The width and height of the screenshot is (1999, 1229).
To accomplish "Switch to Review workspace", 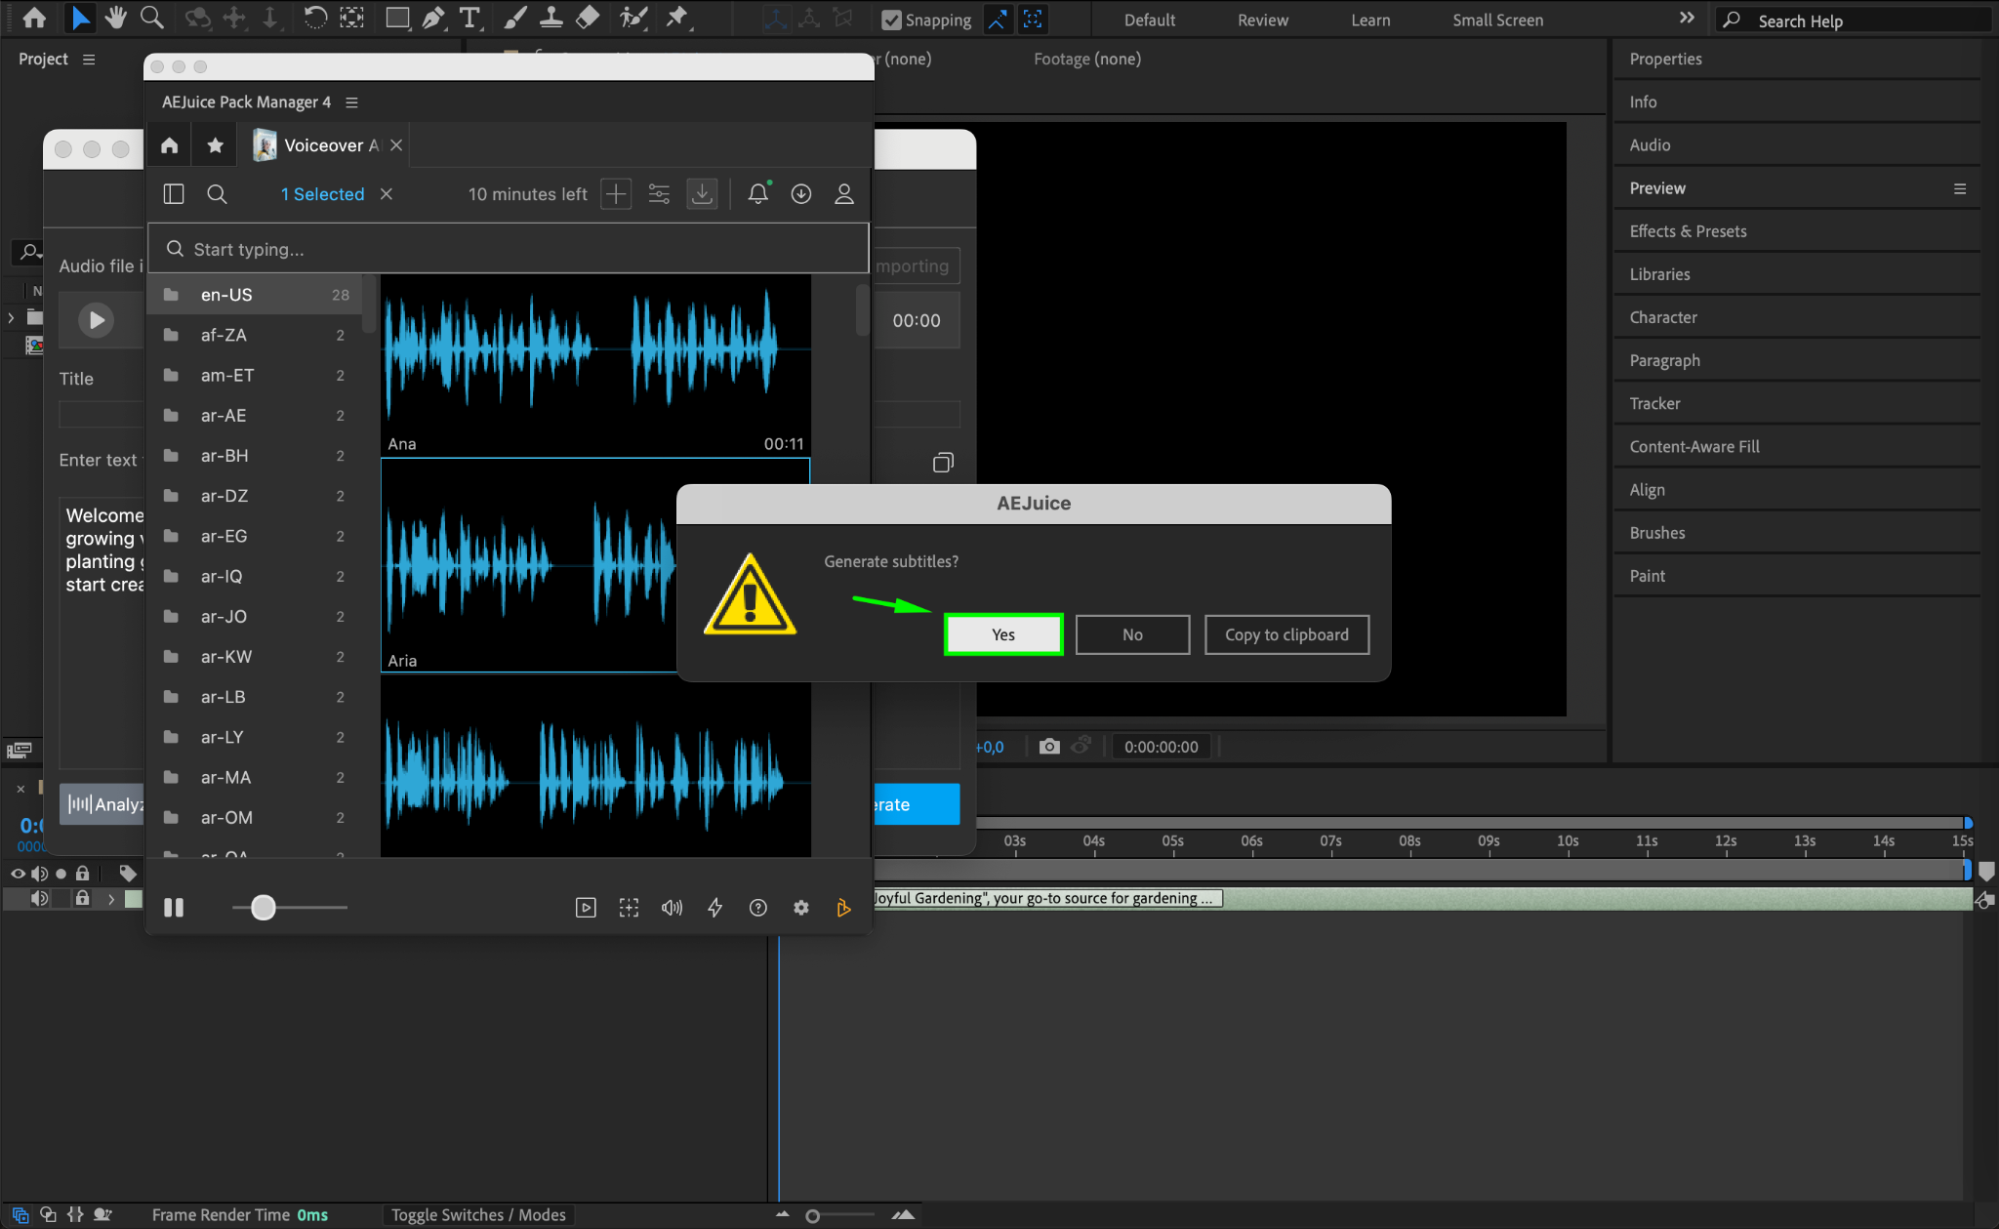I will click(1262, 20).
